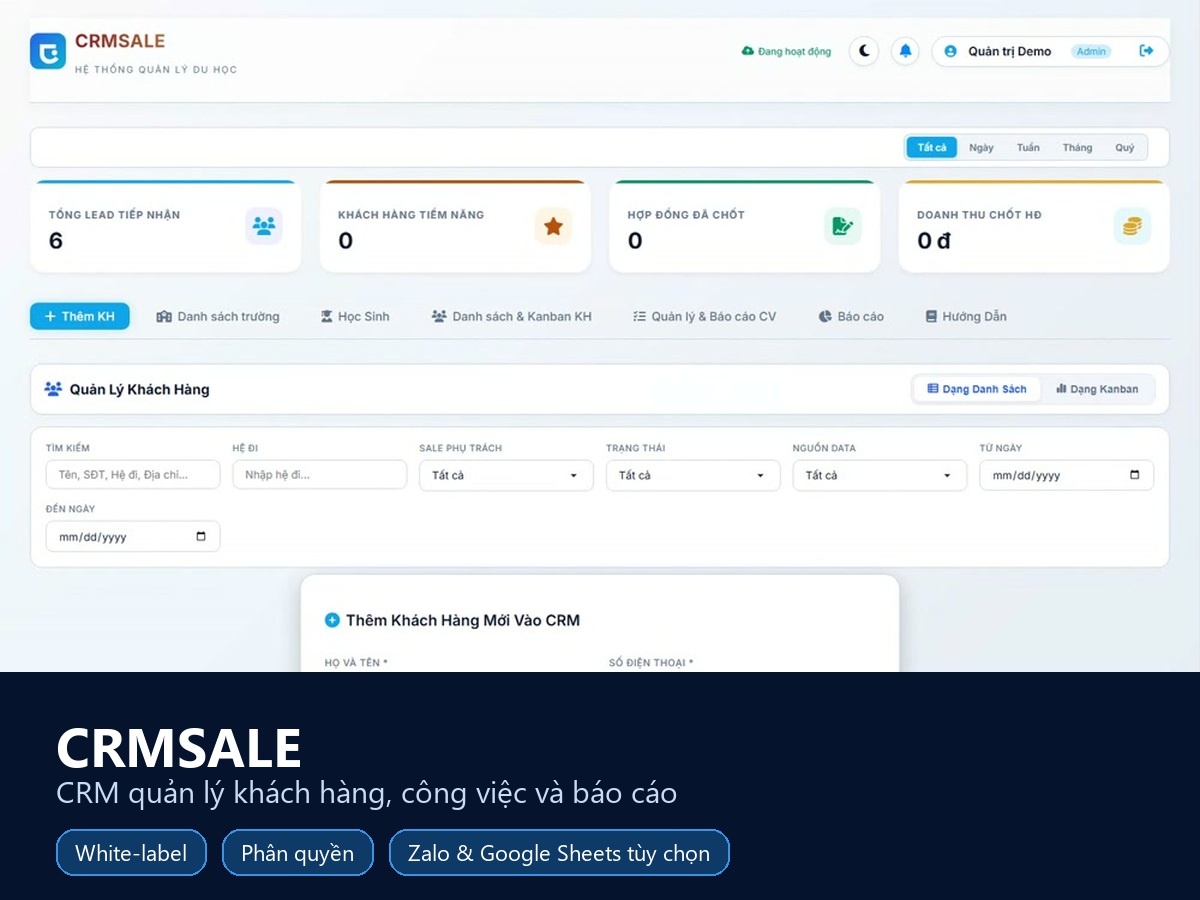The height and width of the screenshot is (900, 1200).
Task: Click the Phân quyền badge
Action: (x=298, y=853)
